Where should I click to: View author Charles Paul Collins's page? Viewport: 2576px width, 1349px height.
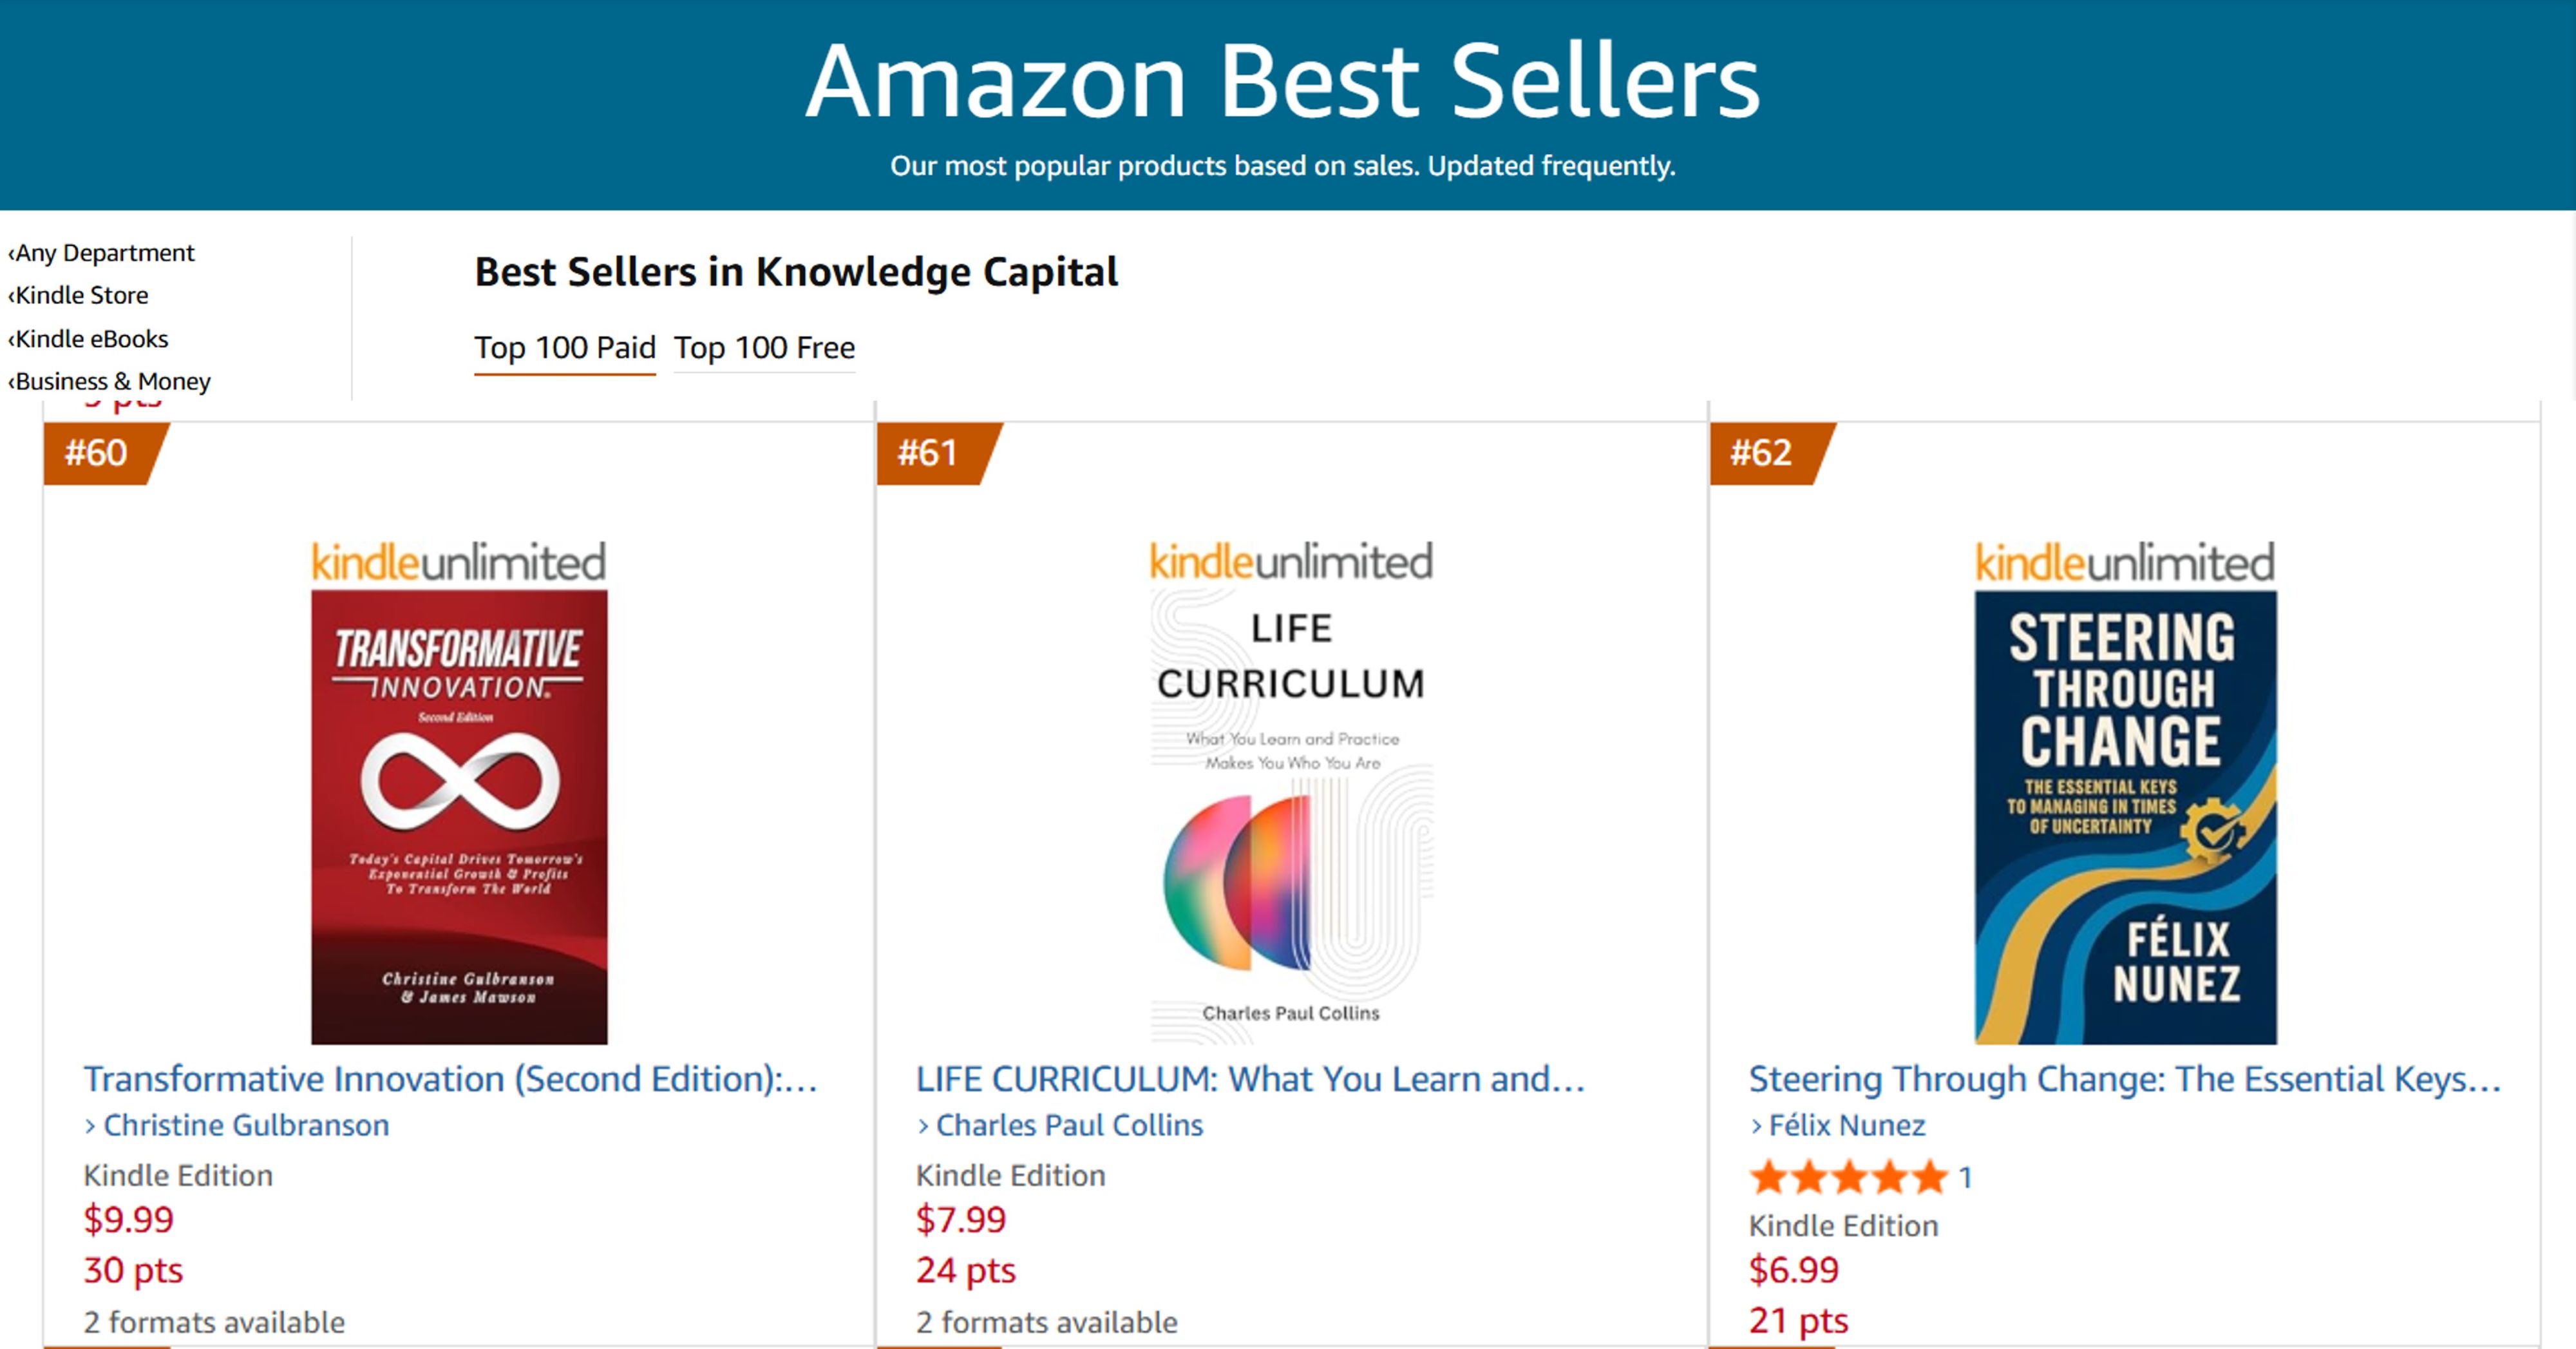point(1069,1126)
